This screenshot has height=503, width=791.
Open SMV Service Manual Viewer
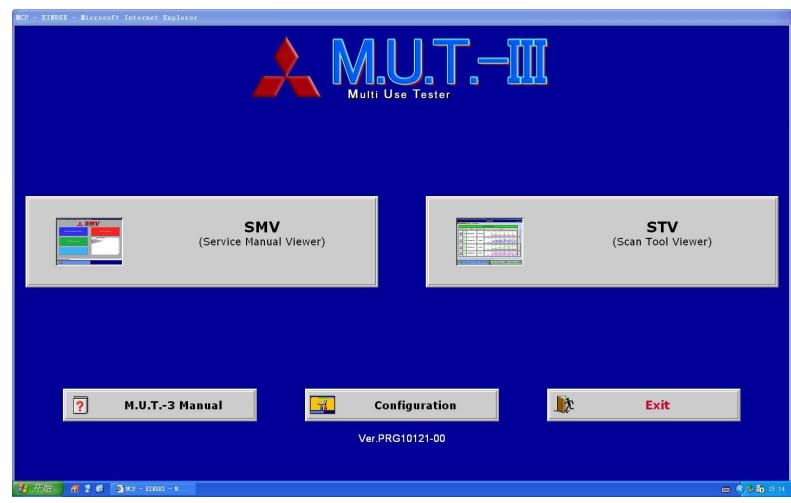click(x=201, y=242)
